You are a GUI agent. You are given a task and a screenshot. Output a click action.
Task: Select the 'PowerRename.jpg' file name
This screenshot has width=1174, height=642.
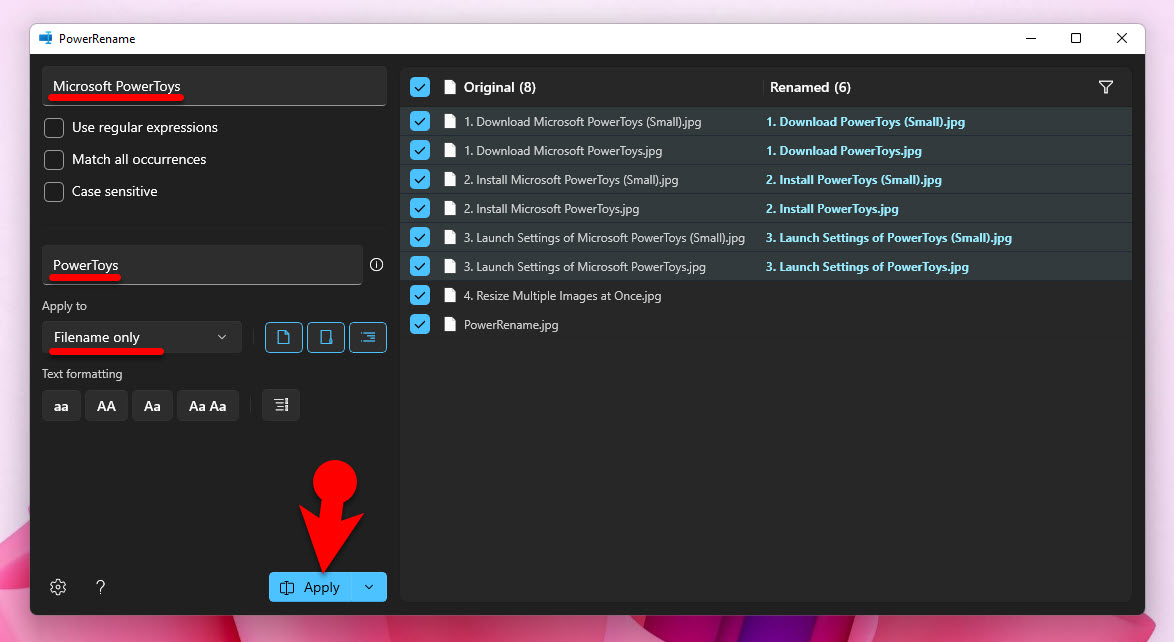coord(511,325)
